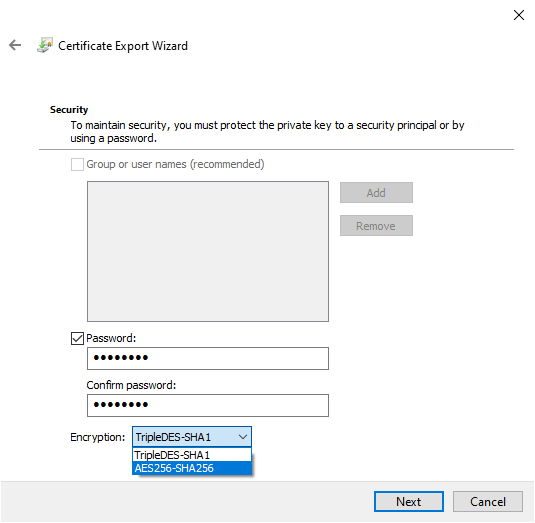Cancel the certificate export
This screenshot has height=523, width=535.
pyautogui.click(x=488, y=502)
